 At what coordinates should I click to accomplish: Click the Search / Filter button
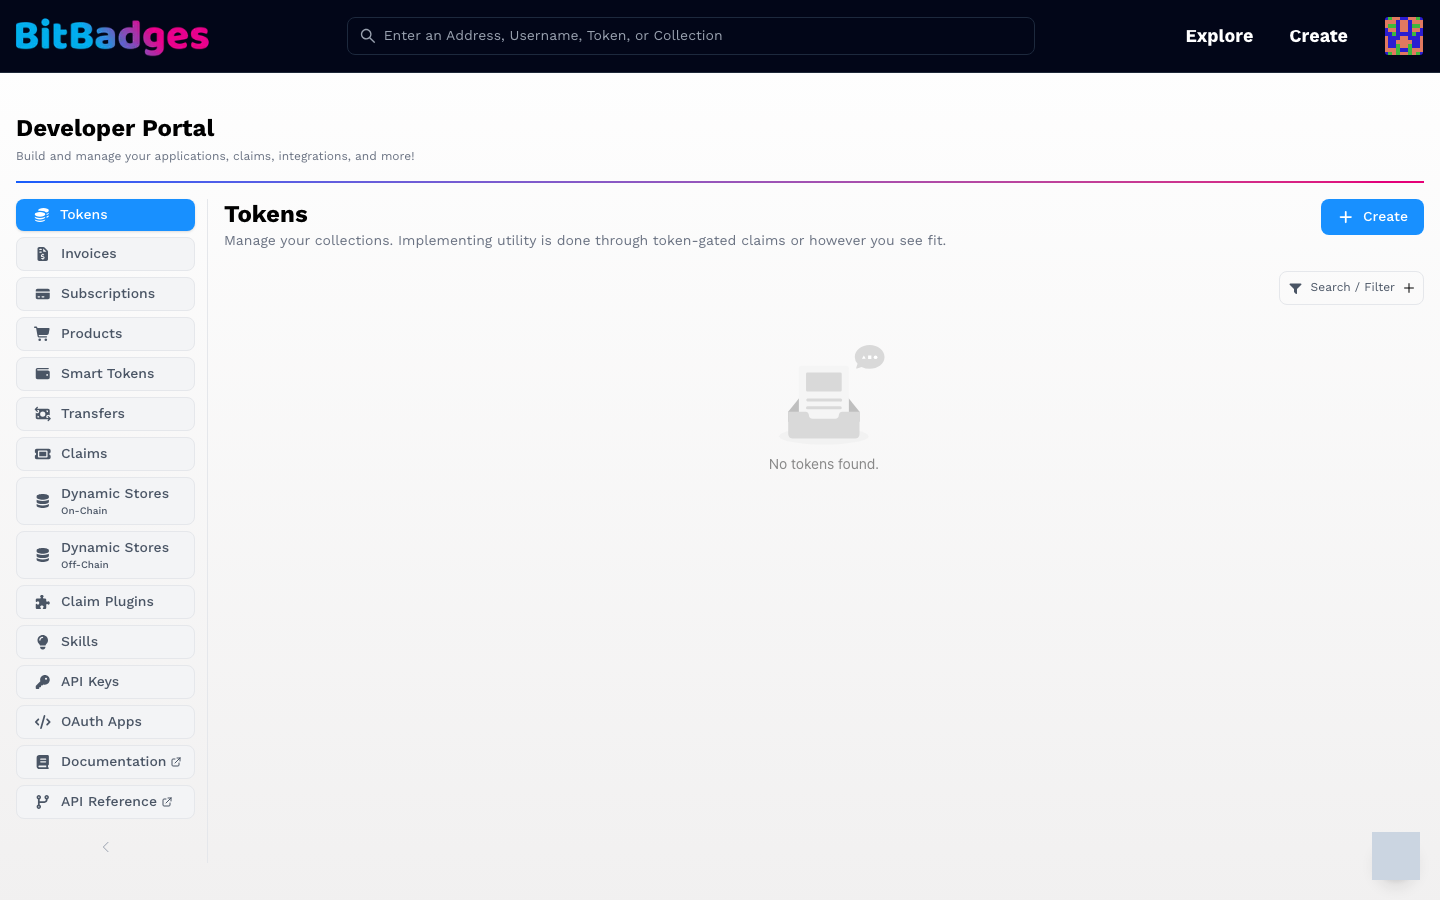pyautogui.click(x=1351, y=288)
